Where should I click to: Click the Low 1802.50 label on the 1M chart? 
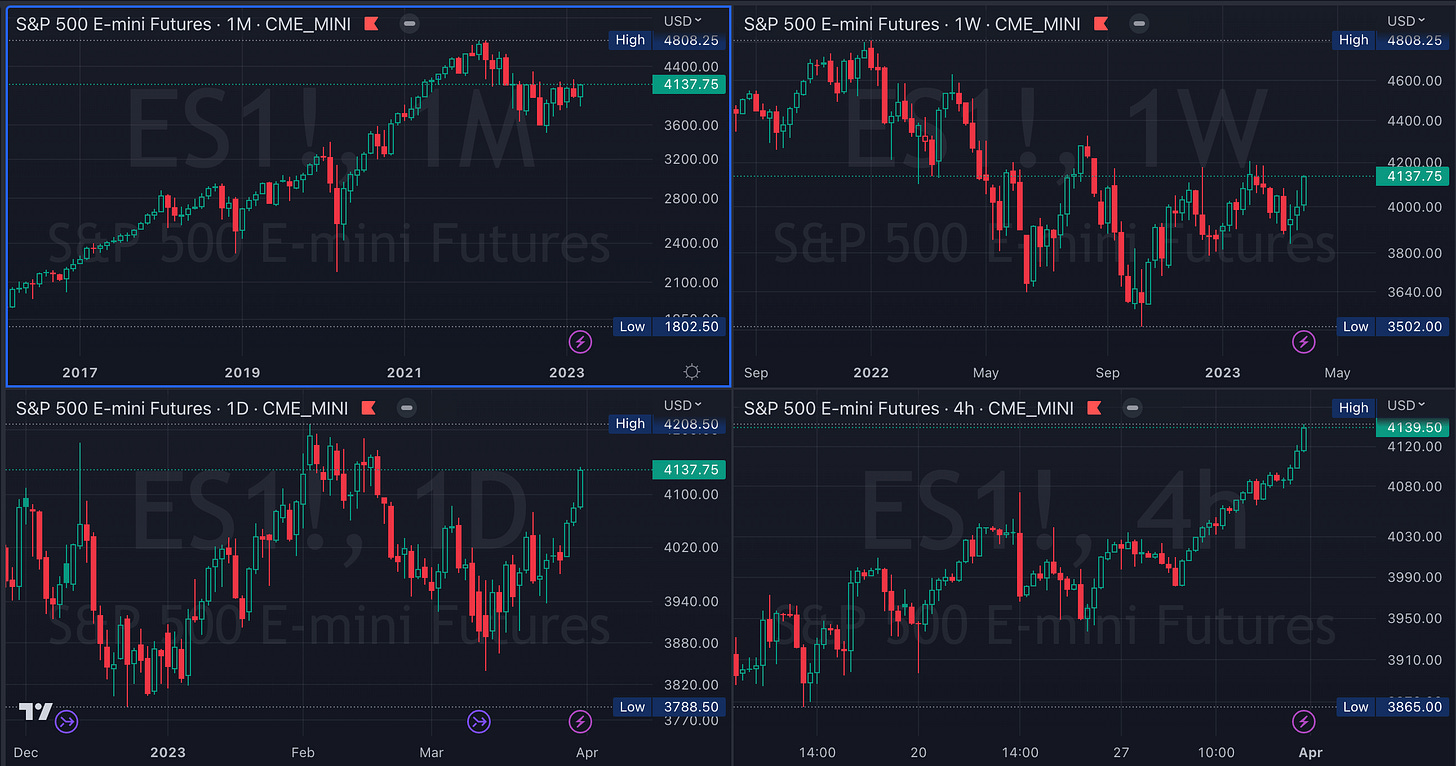point(667,326)
